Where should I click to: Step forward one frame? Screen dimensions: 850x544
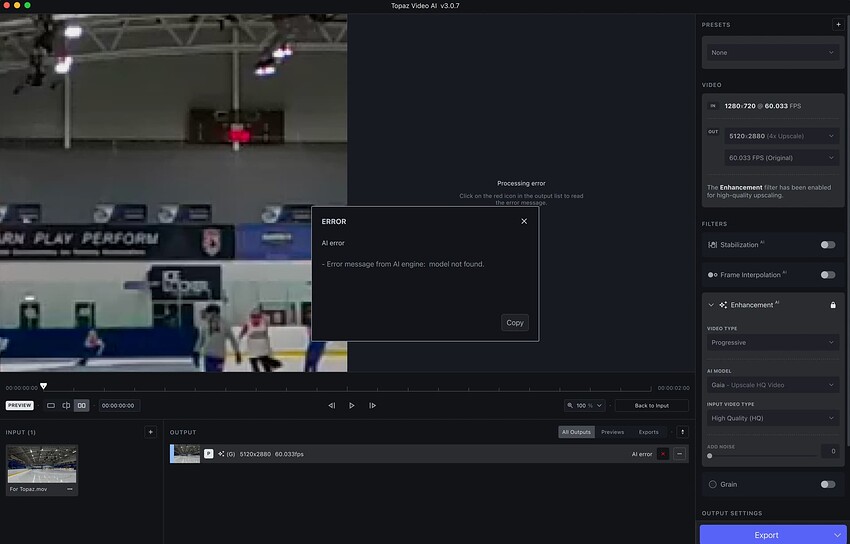tap(372, 405)
